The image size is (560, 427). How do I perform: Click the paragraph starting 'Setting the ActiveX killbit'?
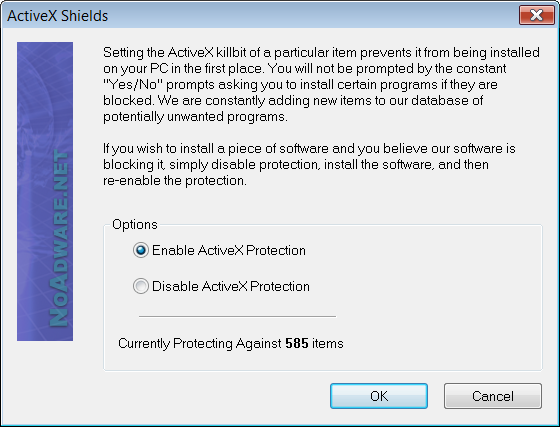321,85
